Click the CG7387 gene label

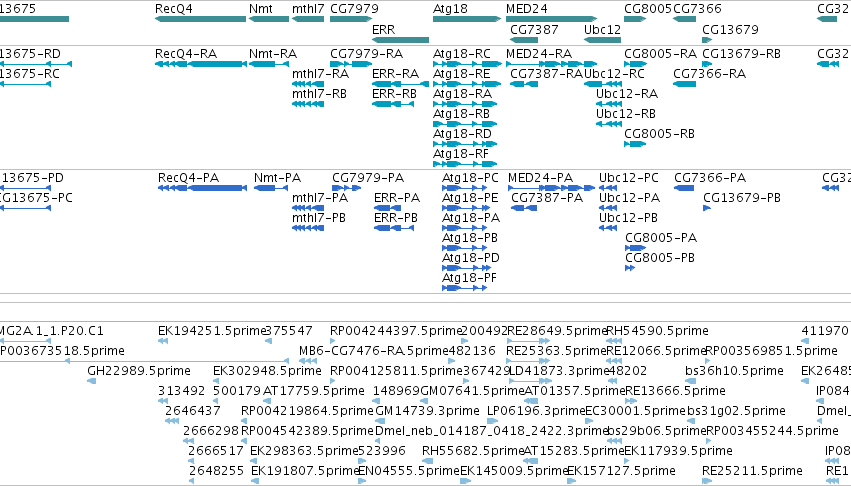(534, 29)
